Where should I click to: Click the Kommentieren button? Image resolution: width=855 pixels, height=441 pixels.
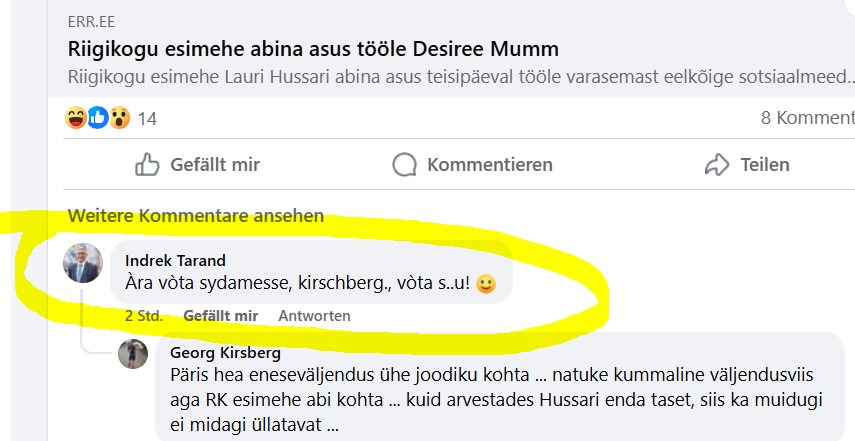(473, 165)
